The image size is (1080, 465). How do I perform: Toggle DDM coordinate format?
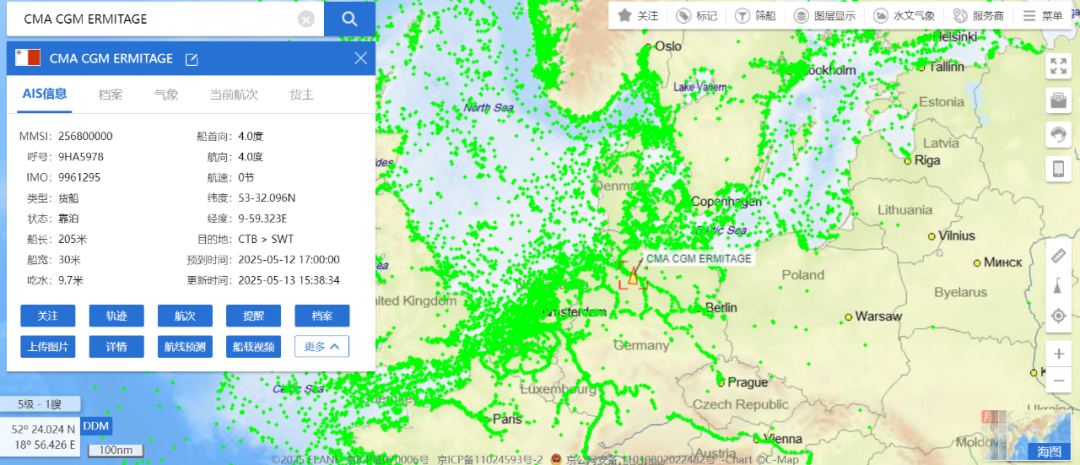pyautogui.click(x=95, y=426)
